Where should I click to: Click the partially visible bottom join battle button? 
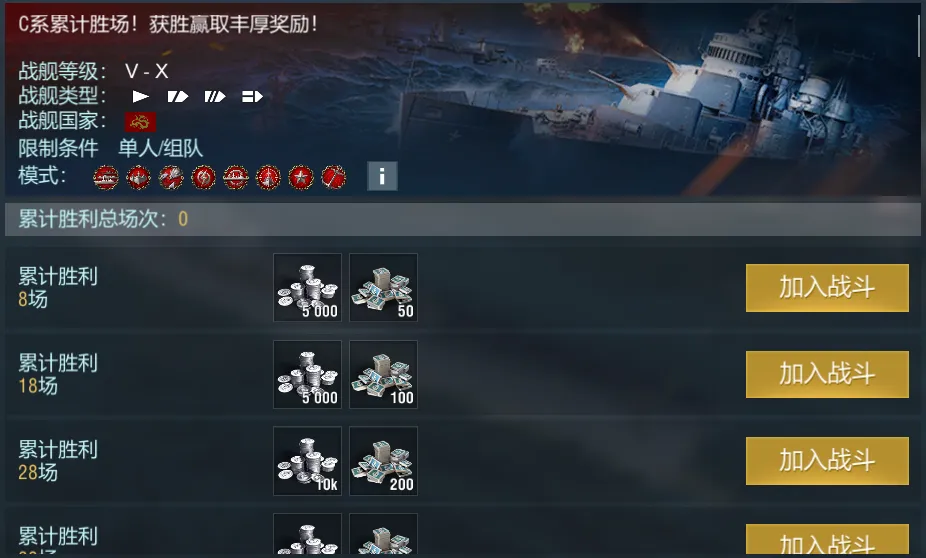(x=827, y=539)
